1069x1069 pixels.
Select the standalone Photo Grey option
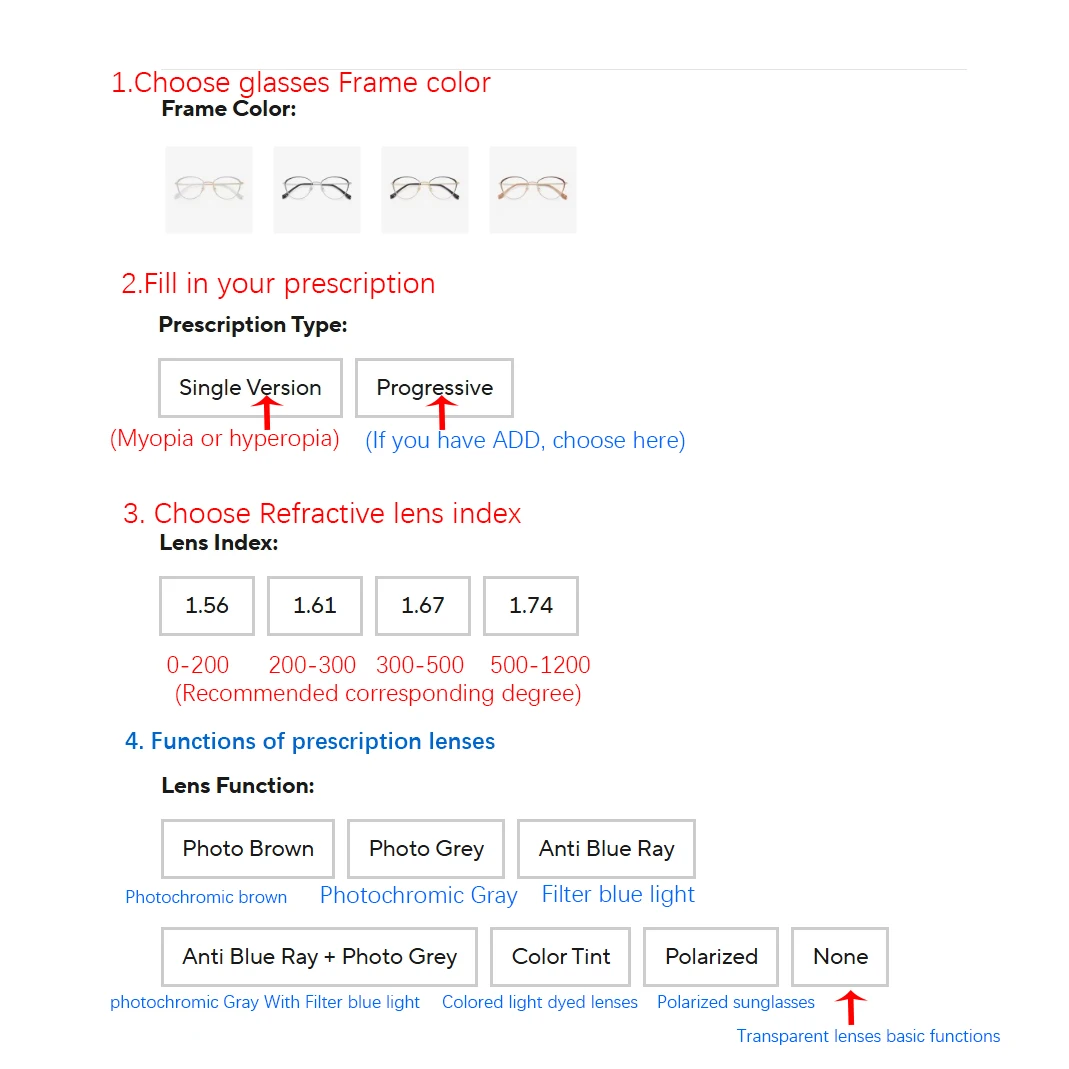[426, 849]
